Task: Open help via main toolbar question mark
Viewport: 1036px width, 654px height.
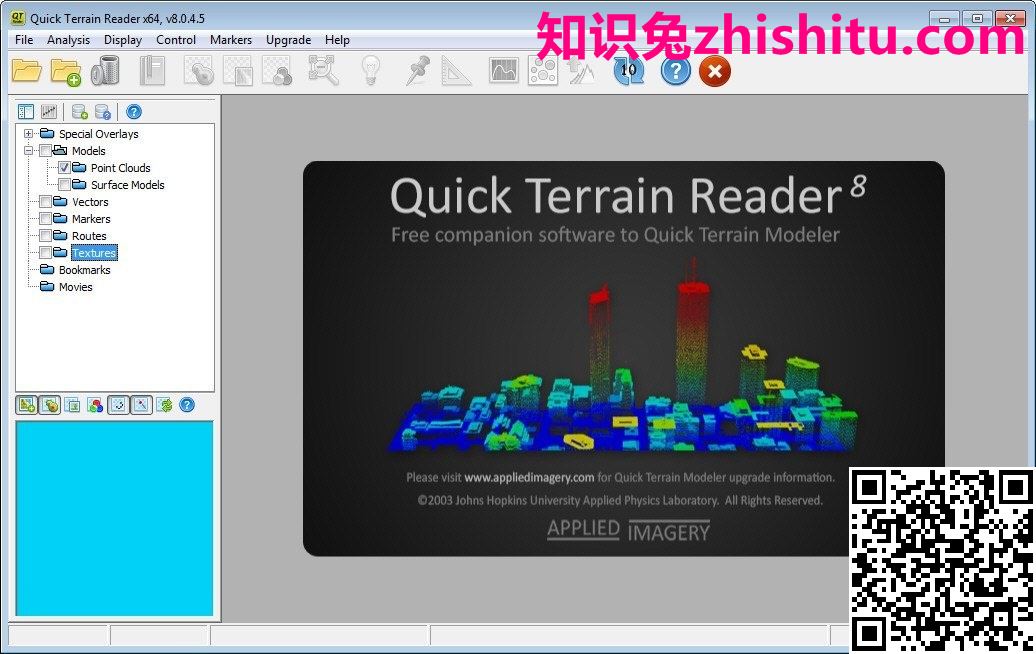Action: click(675, 71)
